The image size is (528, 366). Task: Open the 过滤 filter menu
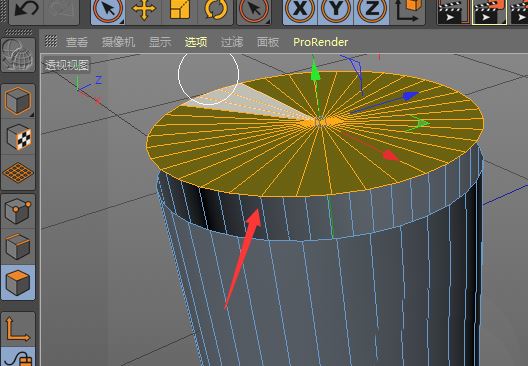tap(232, 42)
